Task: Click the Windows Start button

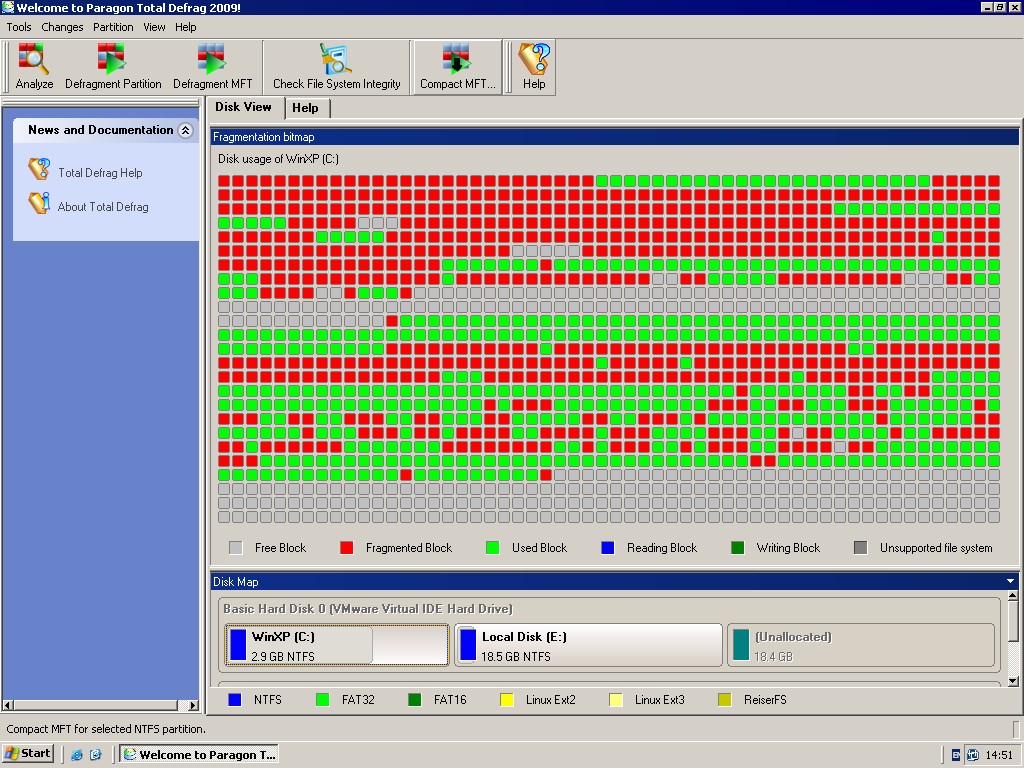Action: coord(27,754)
